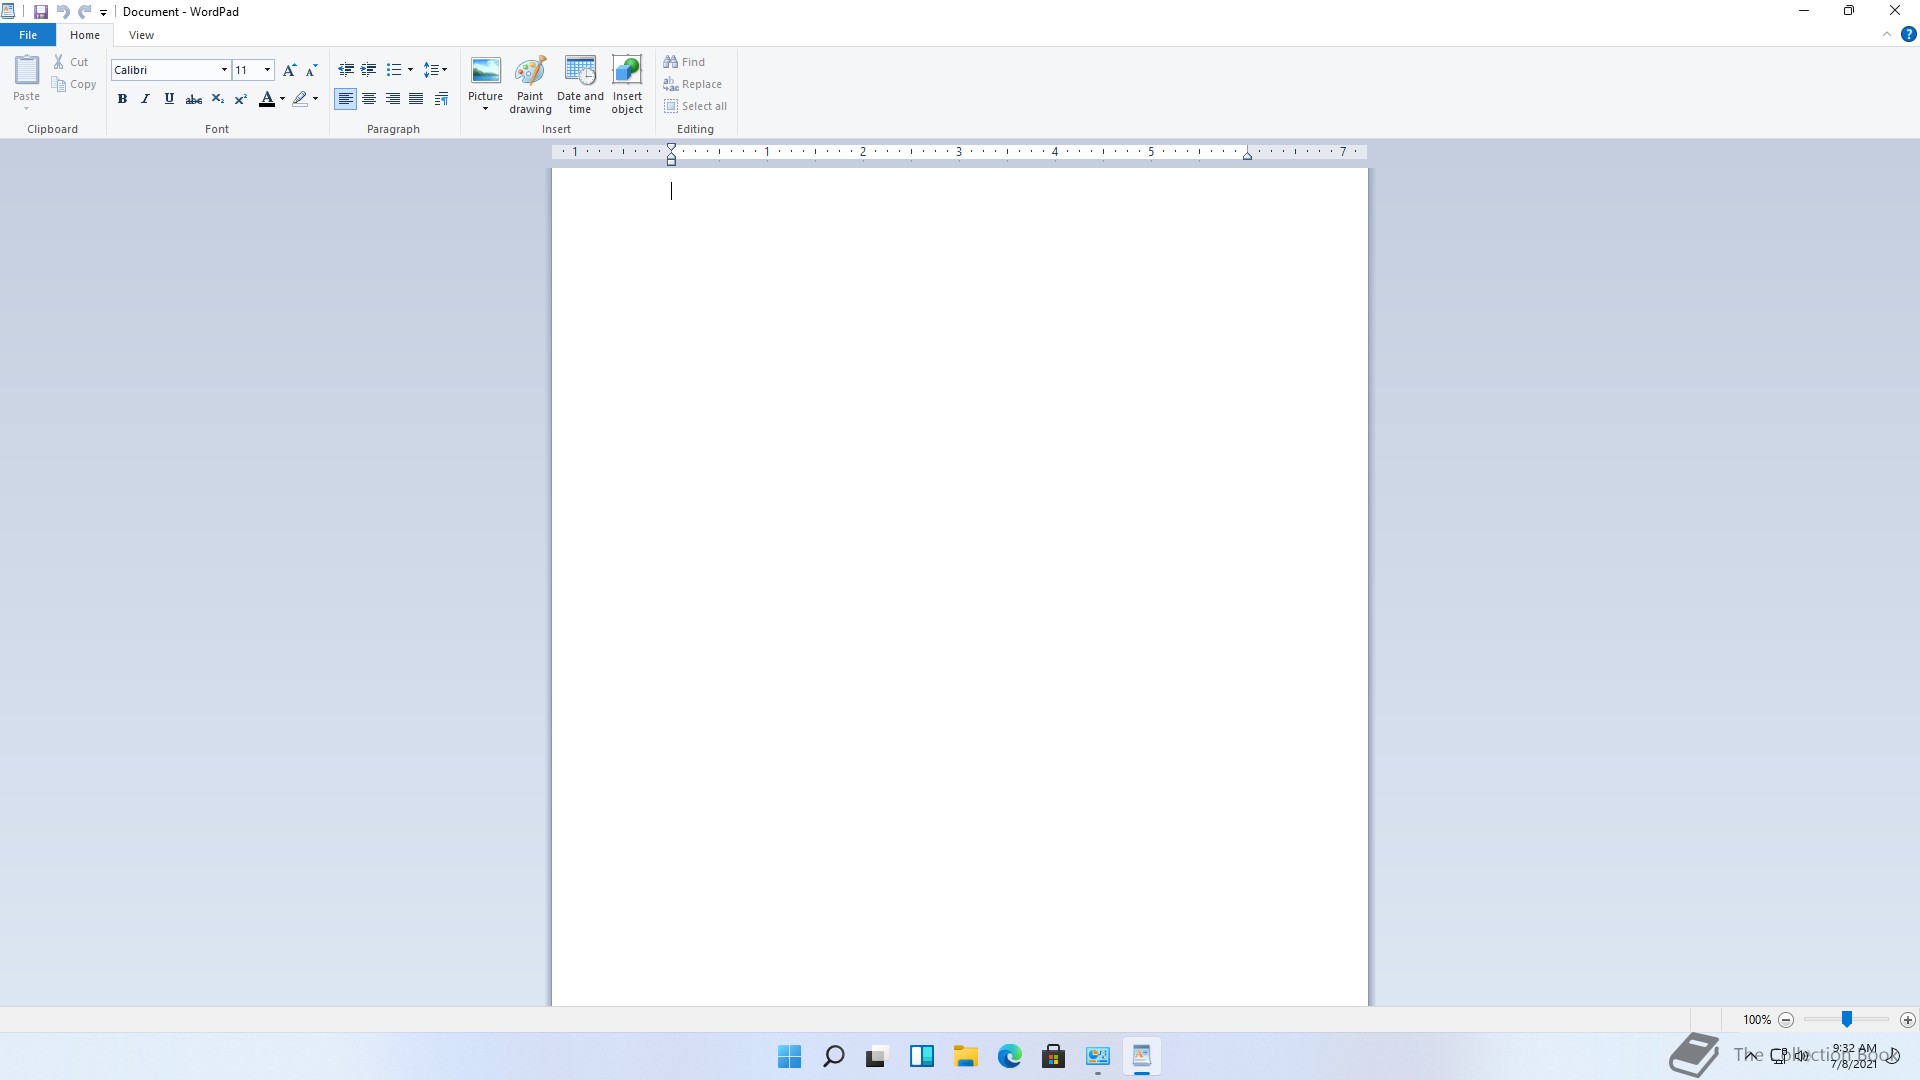Apply Subscript formatting
The image size is (1920, 1080).
(x=217, y=99)
